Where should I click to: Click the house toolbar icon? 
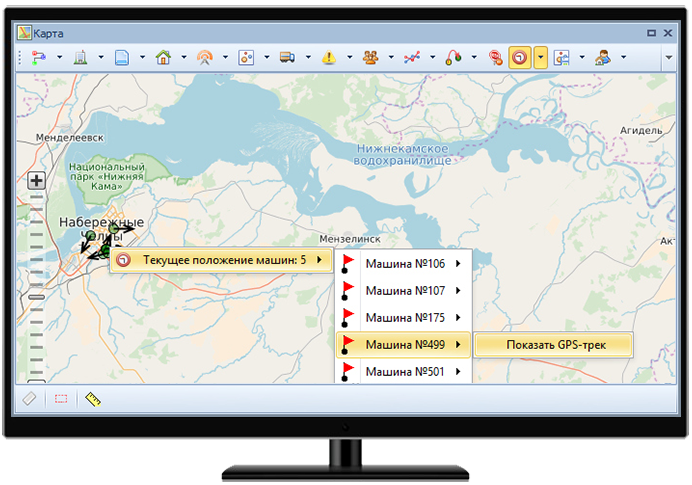coord(163,57)
